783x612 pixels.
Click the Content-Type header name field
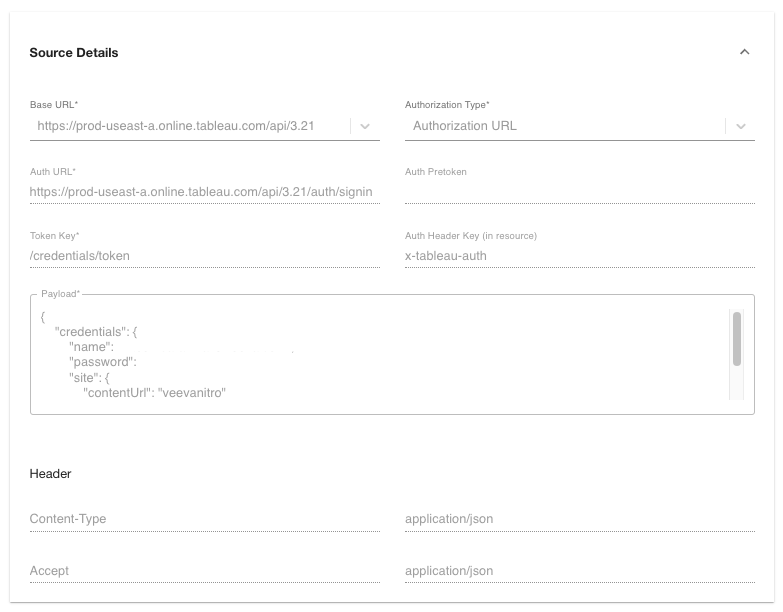(x=204, y=519)
